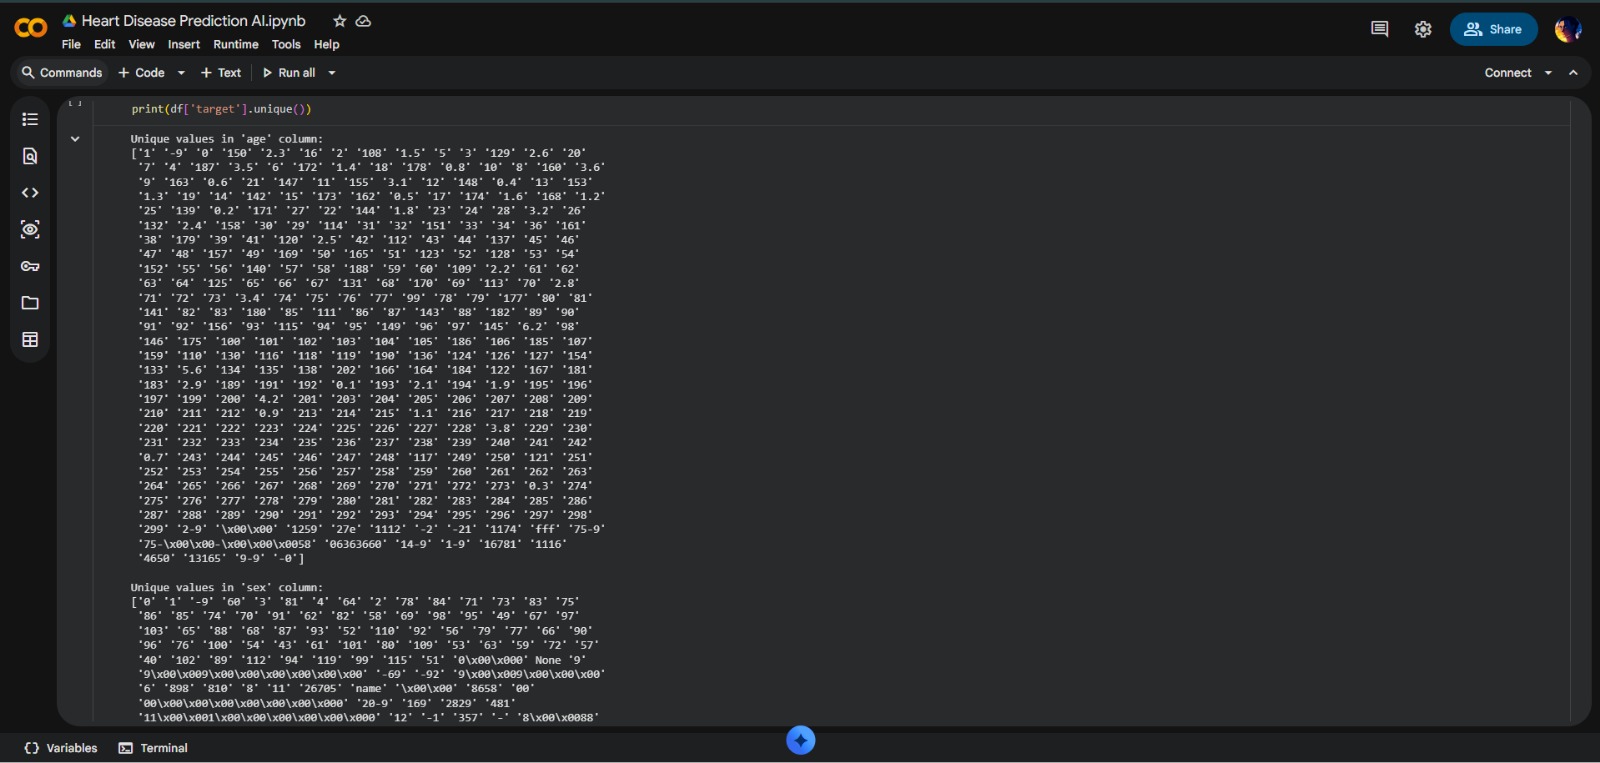Open the Files folder panel
This screenshot has width=1600, height=763.
(30, 303)
